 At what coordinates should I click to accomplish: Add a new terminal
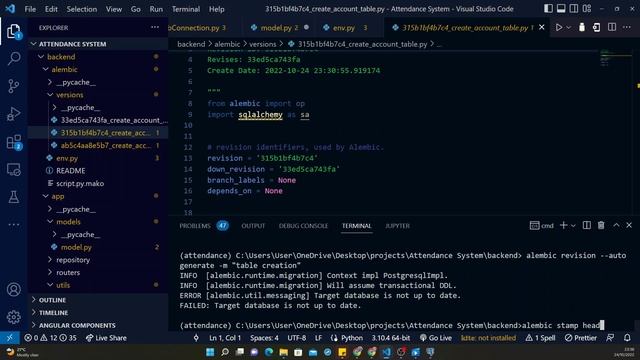click(563, 225)
